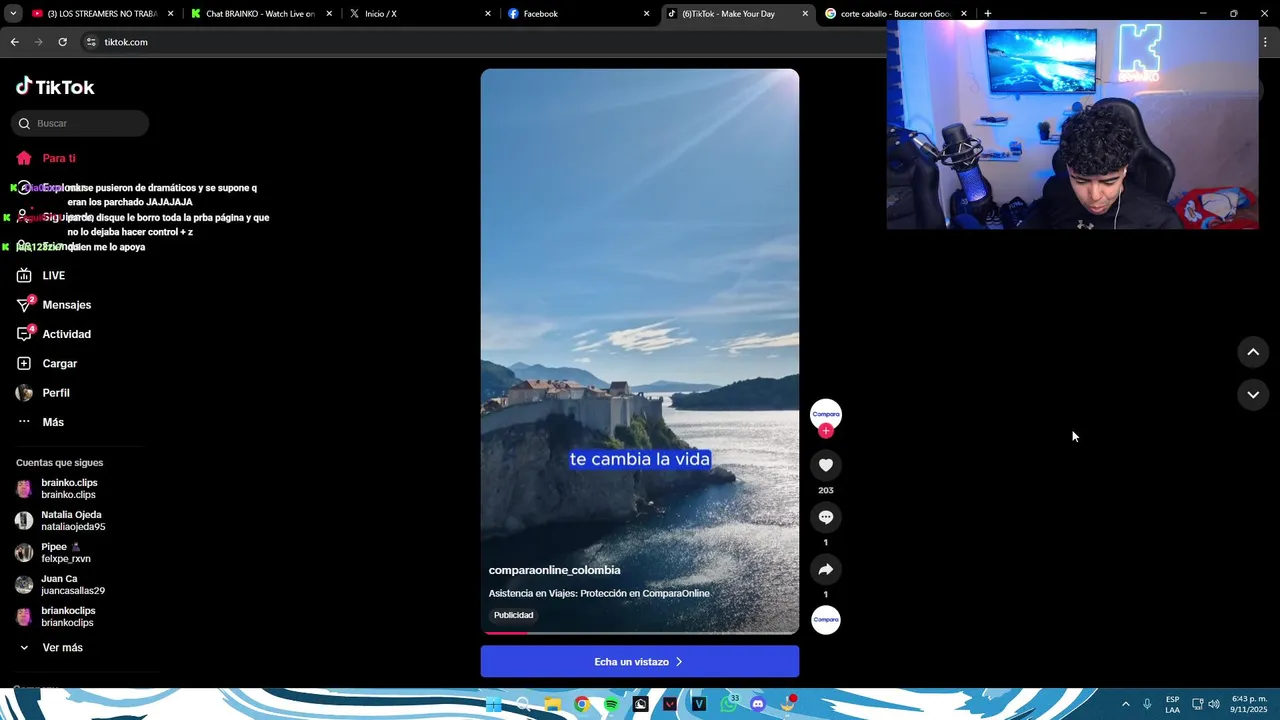Go to previous video with up chevron
This screenshot has width=1280, height=720.
(1253, 352)
